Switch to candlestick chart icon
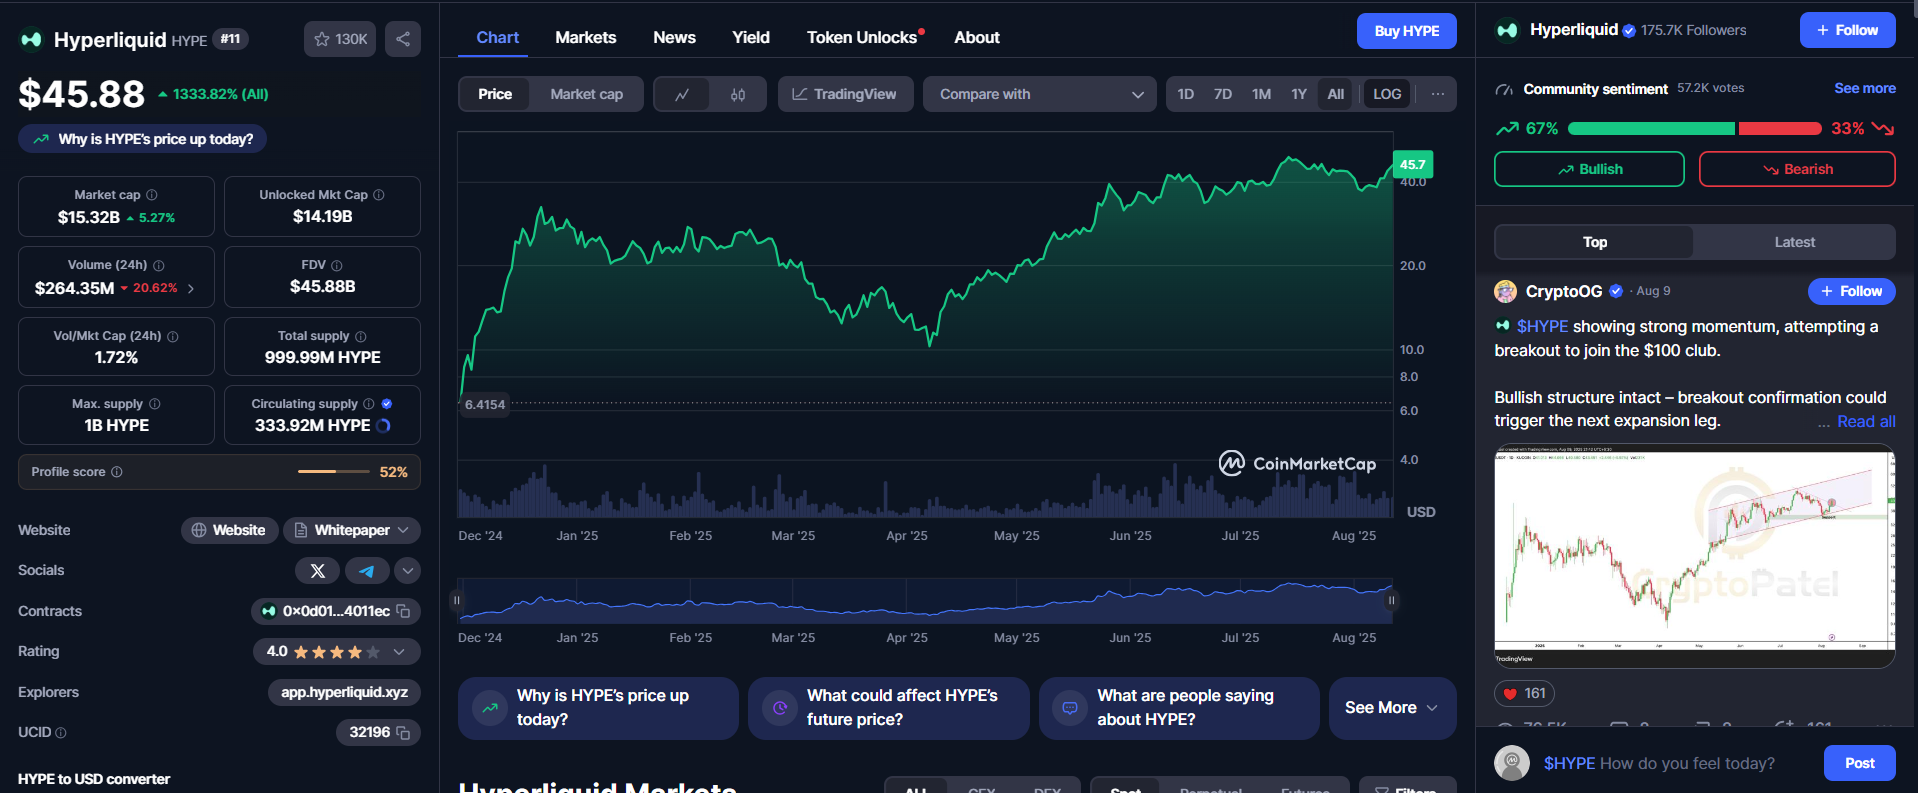This screenshot has width=1918, height=793. pos(738,94)
